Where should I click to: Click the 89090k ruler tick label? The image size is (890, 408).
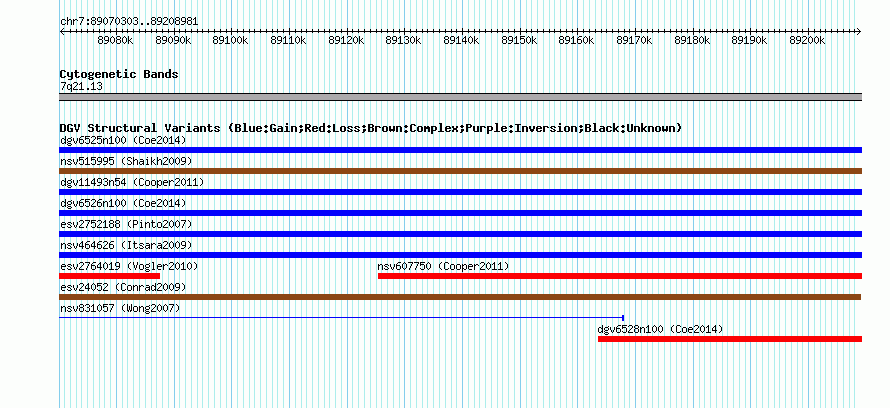pyautogui.click(x=173, y=40)
